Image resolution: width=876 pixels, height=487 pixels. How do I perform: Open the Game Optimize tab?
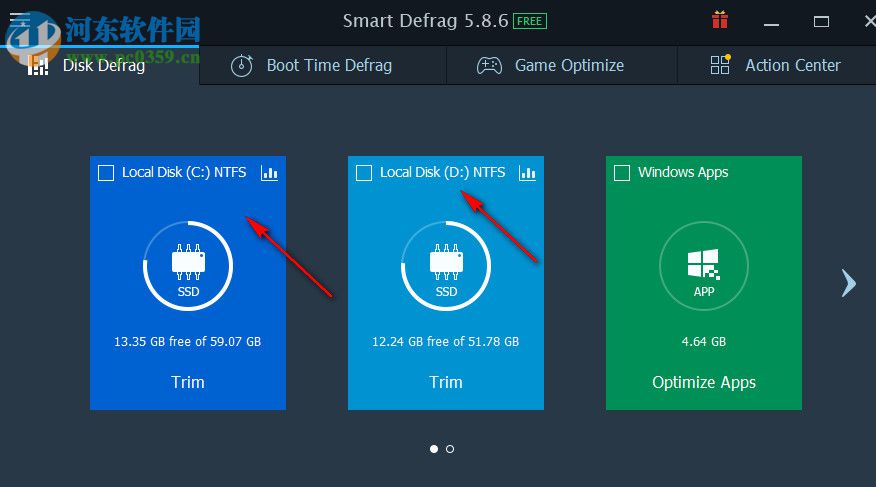tap(562, 65)
